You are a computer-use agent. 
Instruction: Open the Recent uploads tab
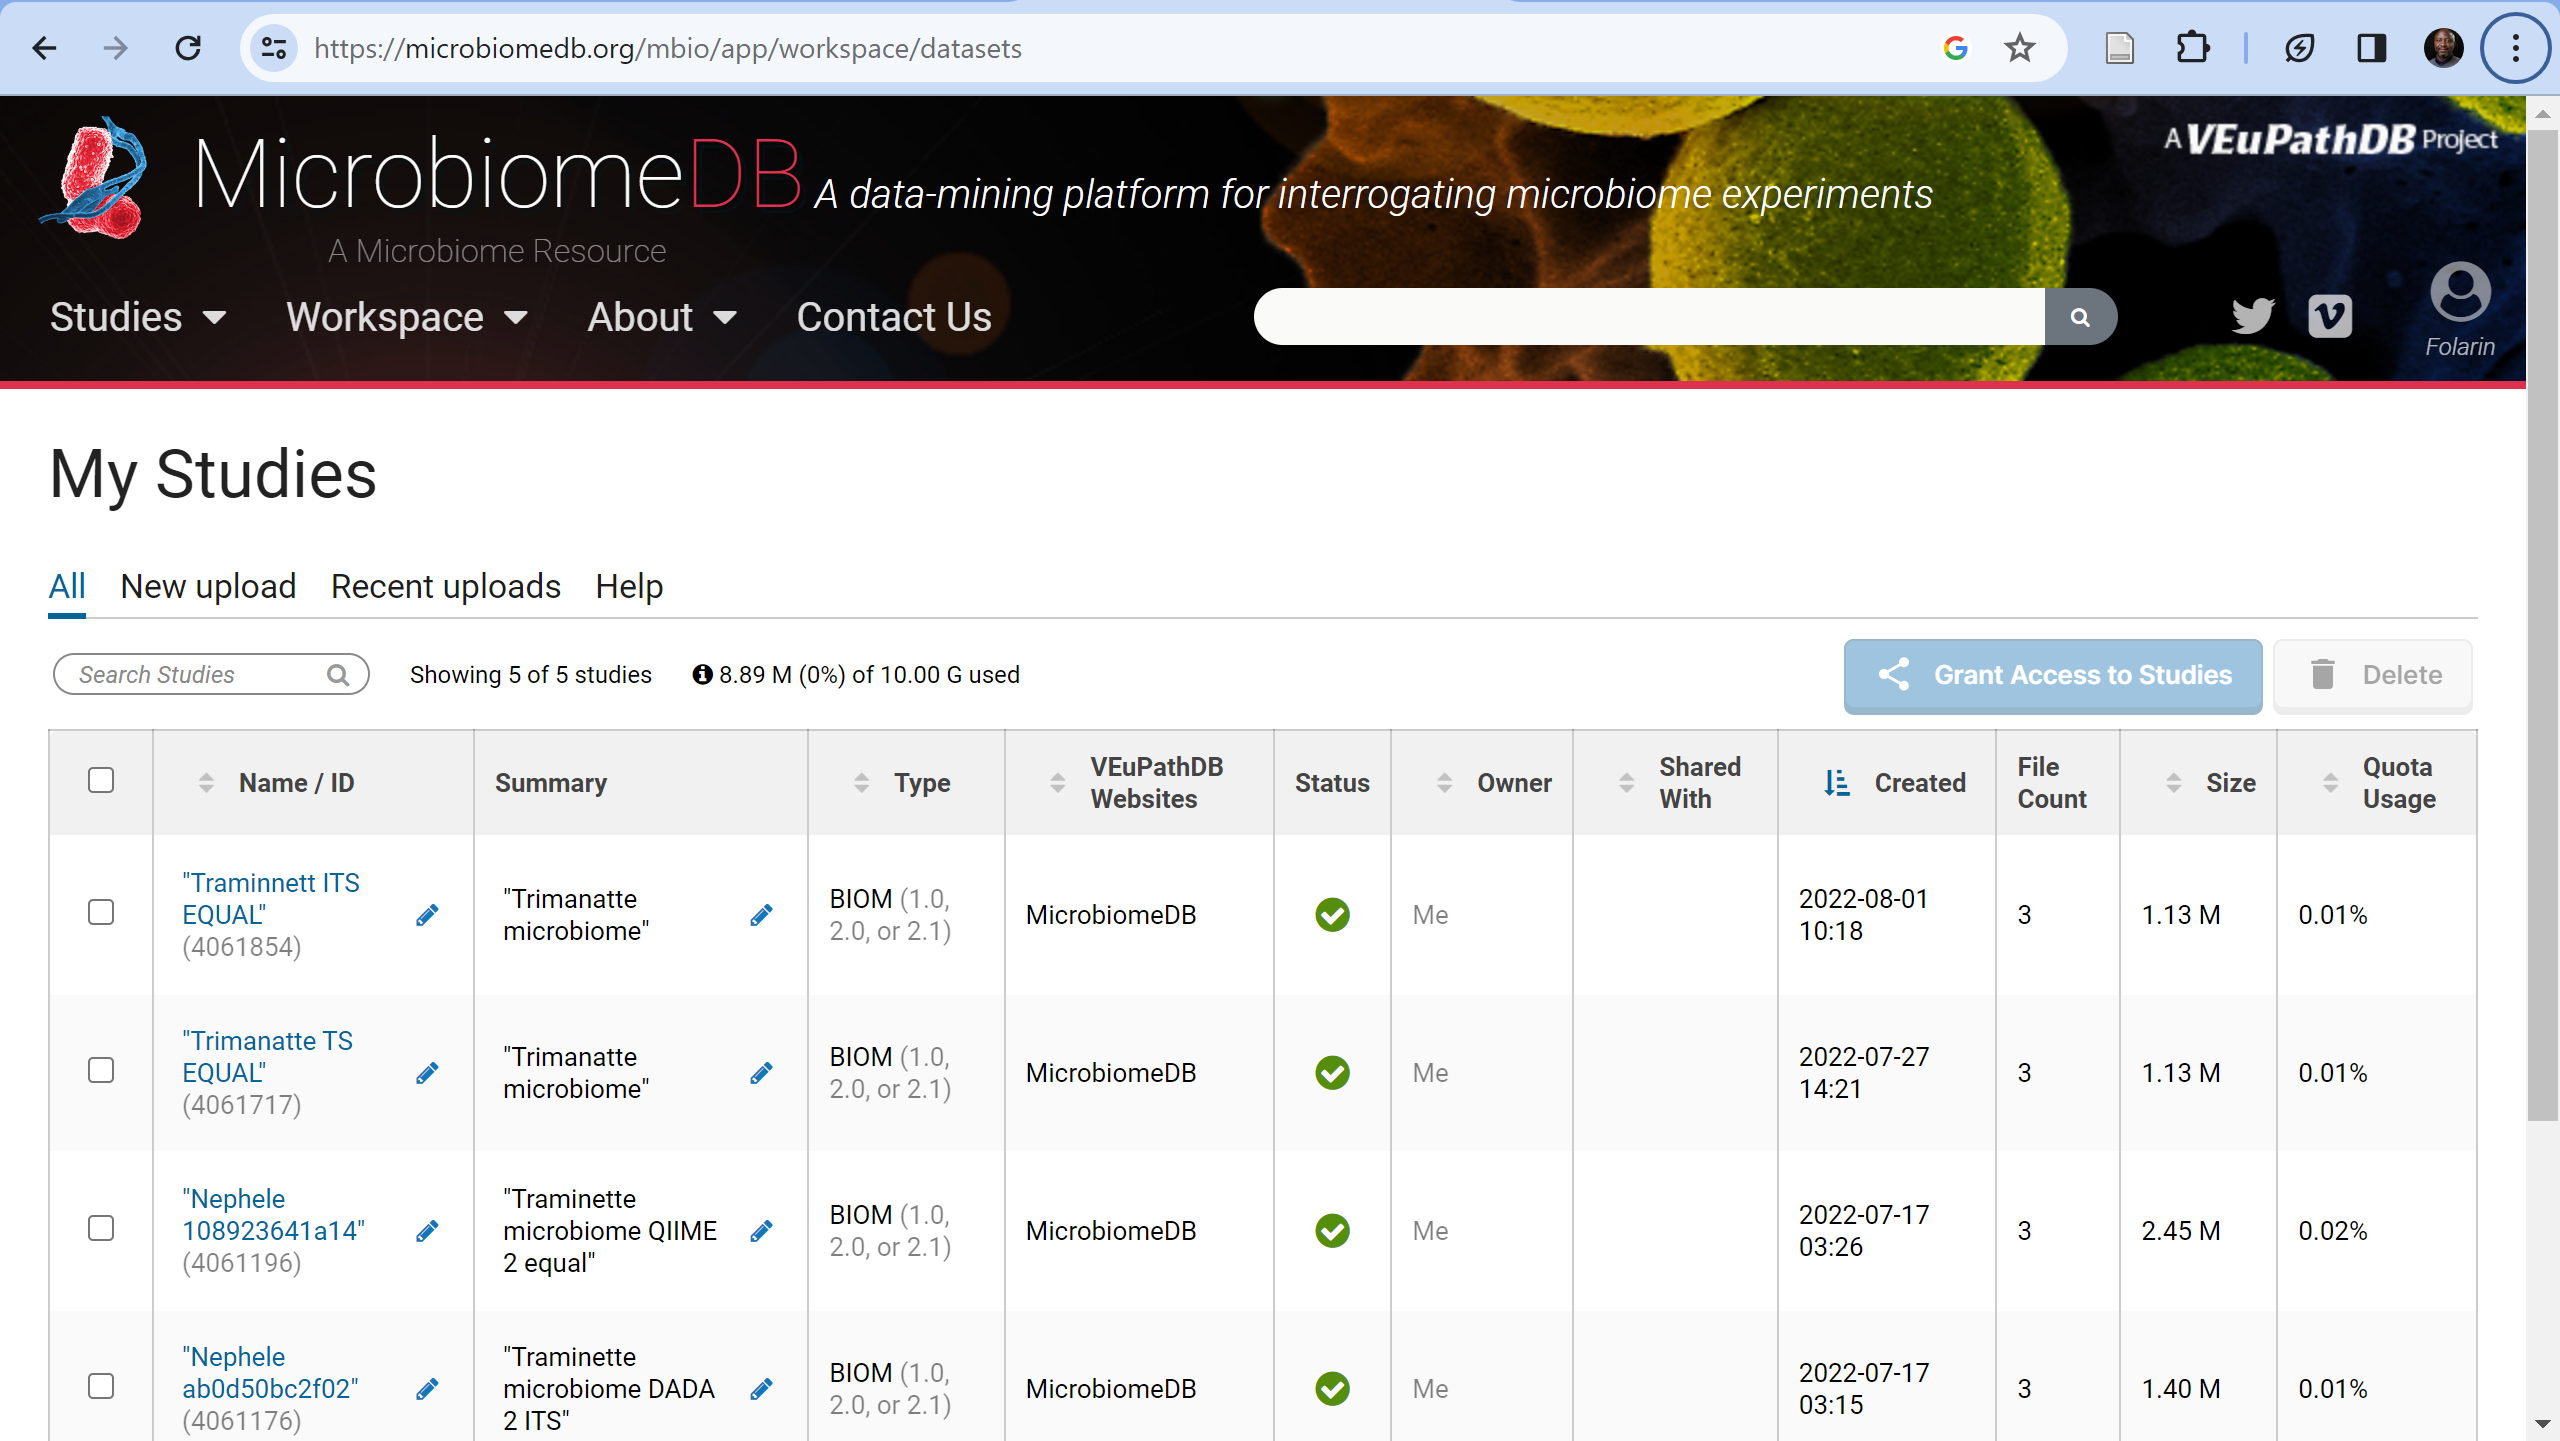click(445, 586)
